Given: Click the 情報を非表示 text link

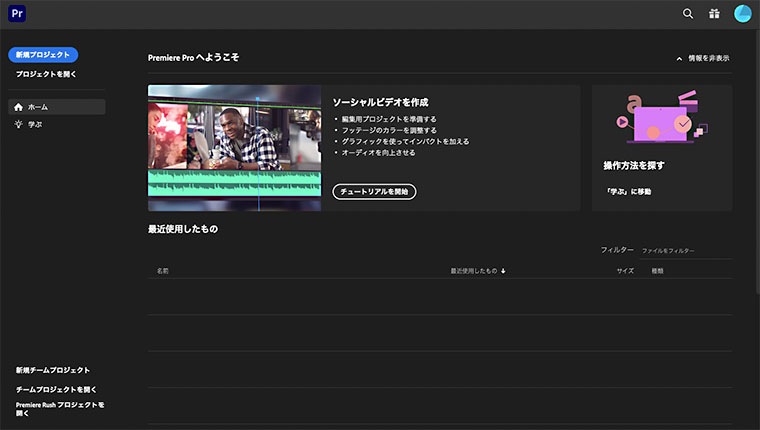Looking at the screenshot, I should click(709, 58).
